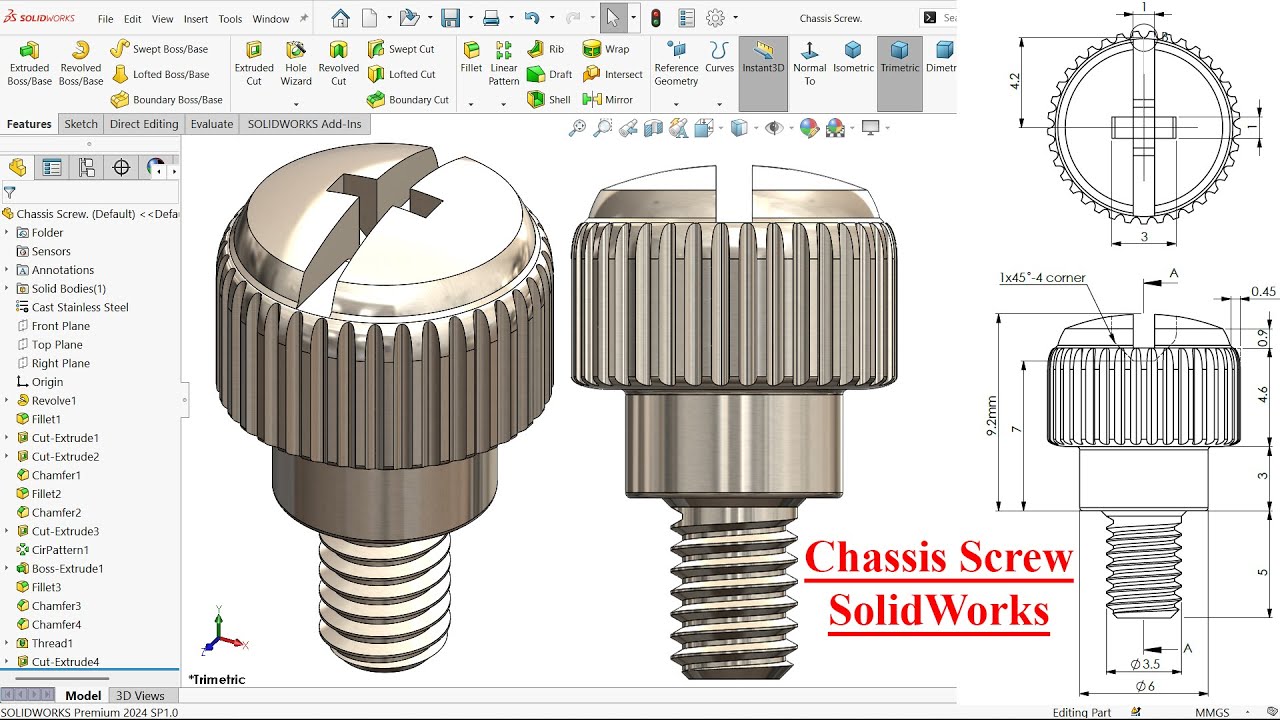Screen dimensions: 1280x720
Task: Choose Swept Boss/Base
Action: point(160,49)
